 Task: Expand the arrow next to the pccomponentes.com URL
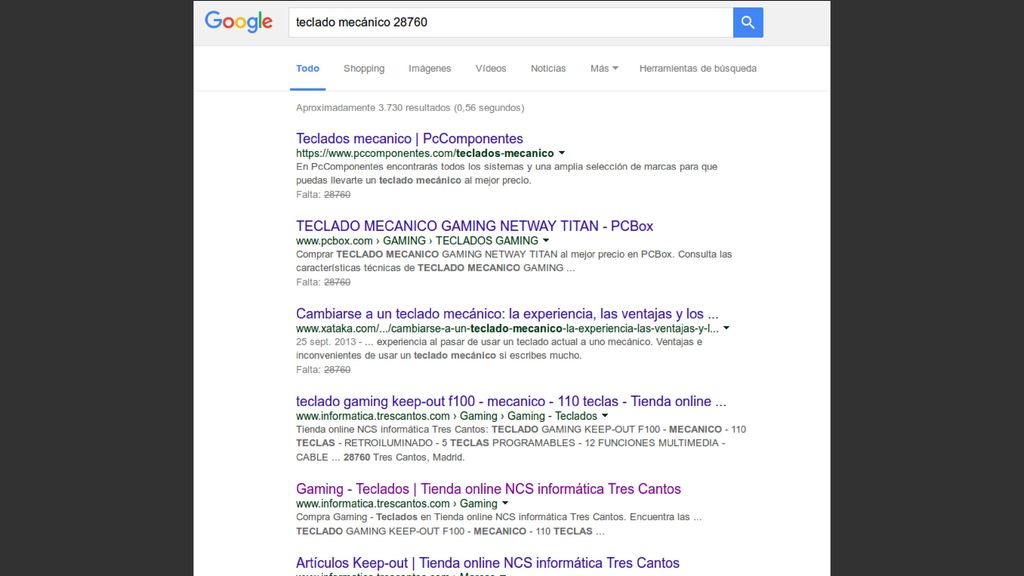tap(562, 153)
